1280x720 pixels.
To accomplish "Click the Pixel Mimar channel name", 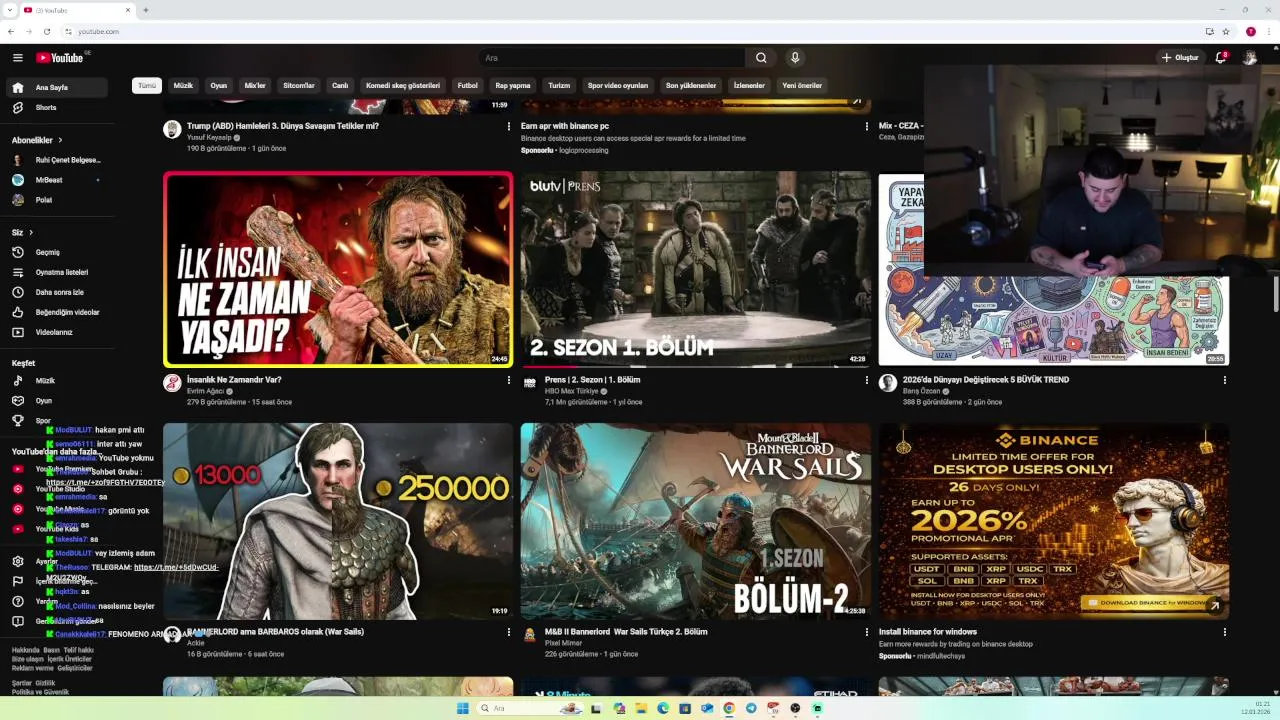I will point(563,643).
